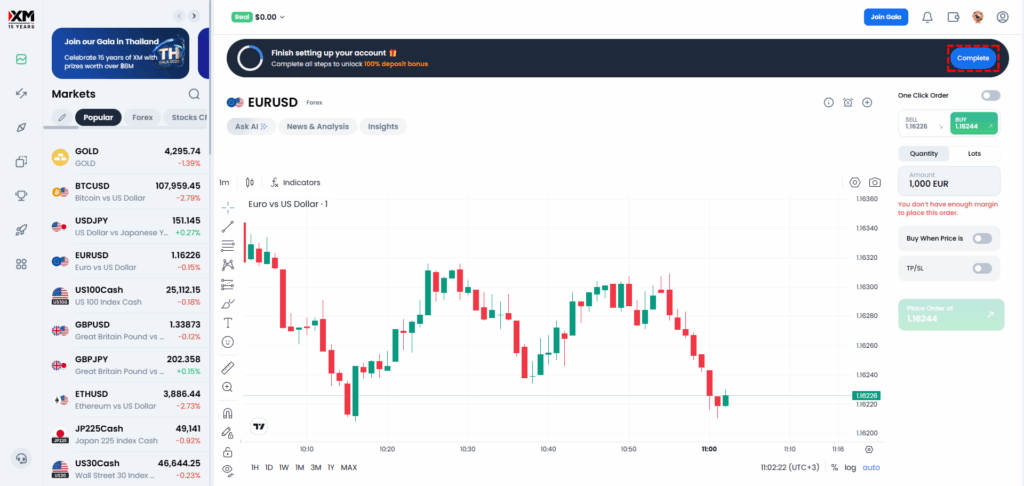Enable One Click Order switch
The width and height of the screenshot is (1024, 486).
pyautogui.click(x=990, y=95)
